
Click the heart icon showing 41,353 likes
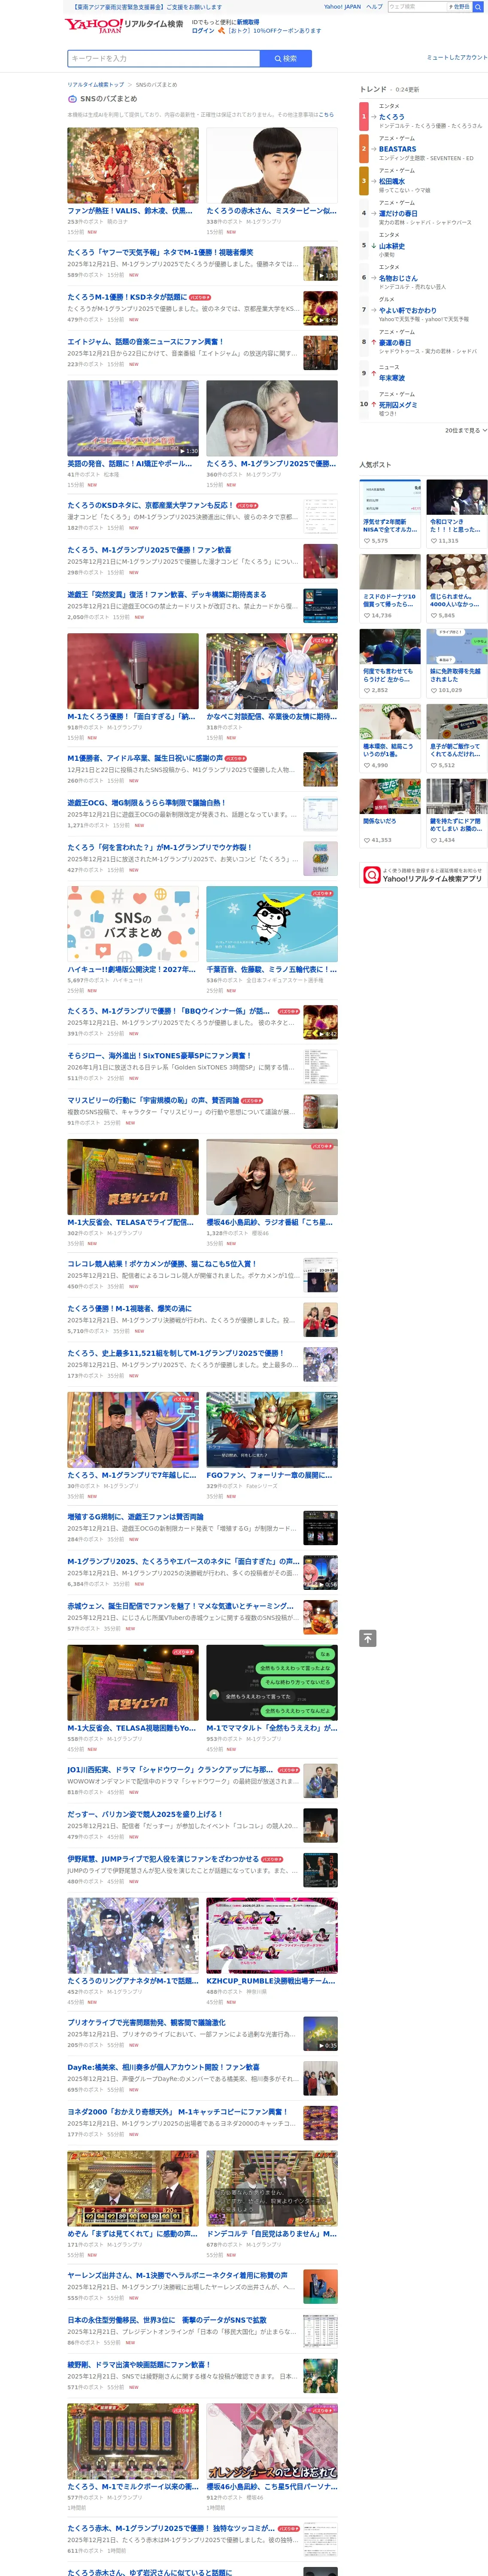[x=366, y=840]
